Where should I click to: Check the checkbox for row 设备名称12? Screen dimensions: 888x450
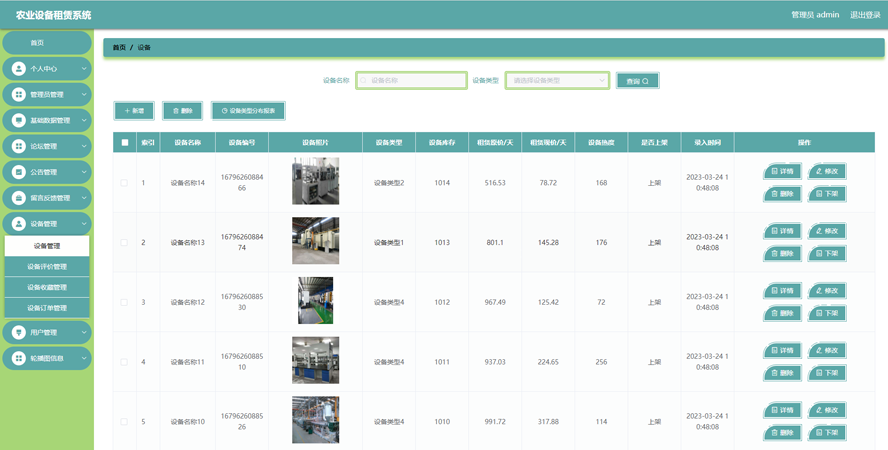[x=124, y=302]
